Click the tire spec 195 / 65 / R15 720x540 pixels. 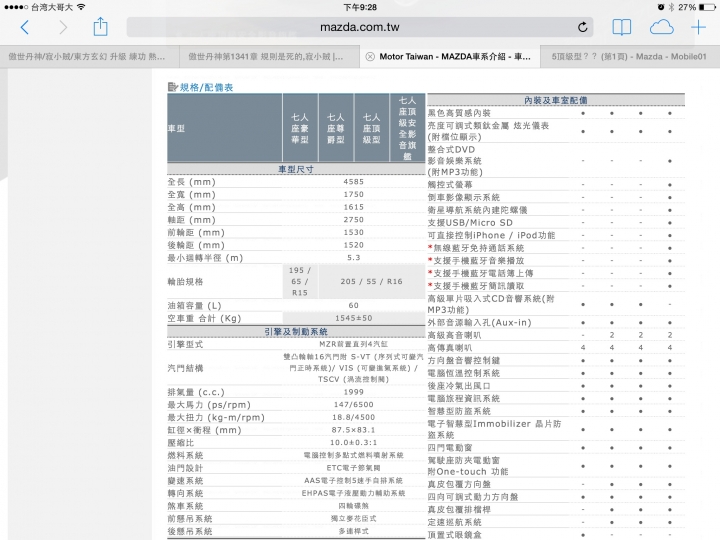300,281
